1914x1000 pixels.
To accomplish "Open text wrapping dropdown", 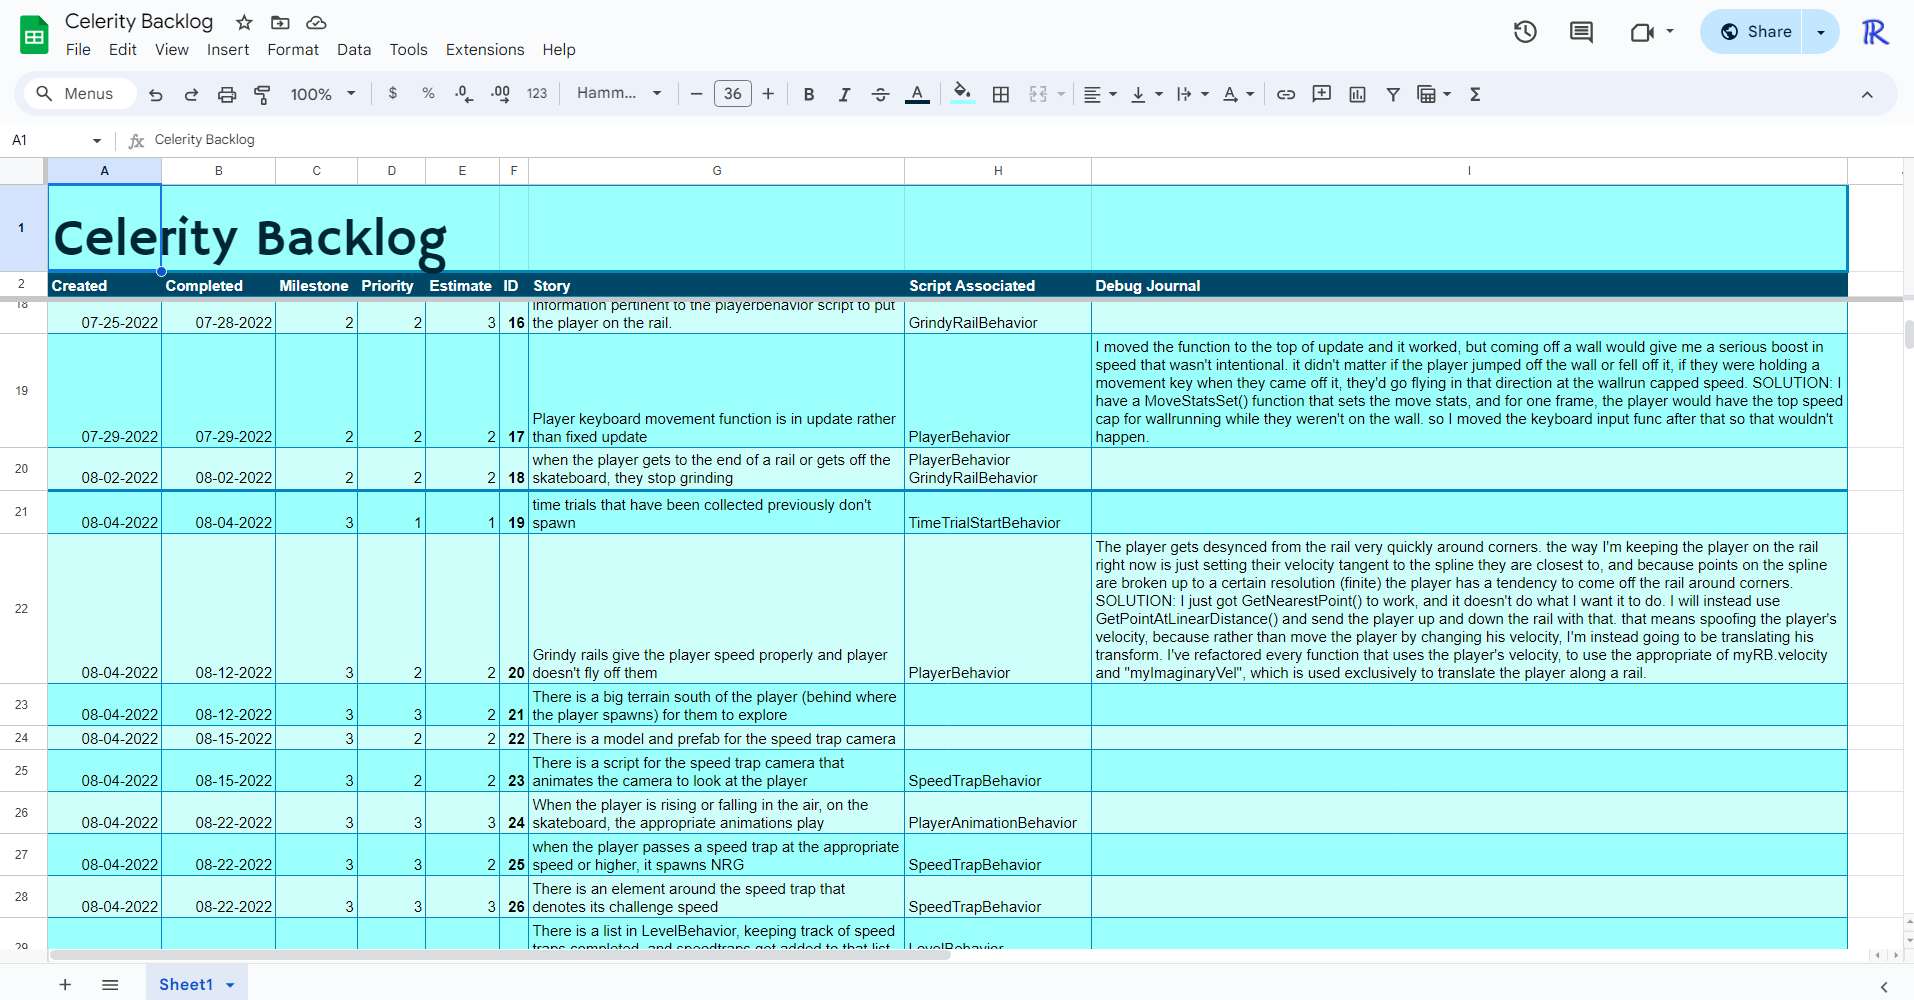I will click(x=1192, y=94).
